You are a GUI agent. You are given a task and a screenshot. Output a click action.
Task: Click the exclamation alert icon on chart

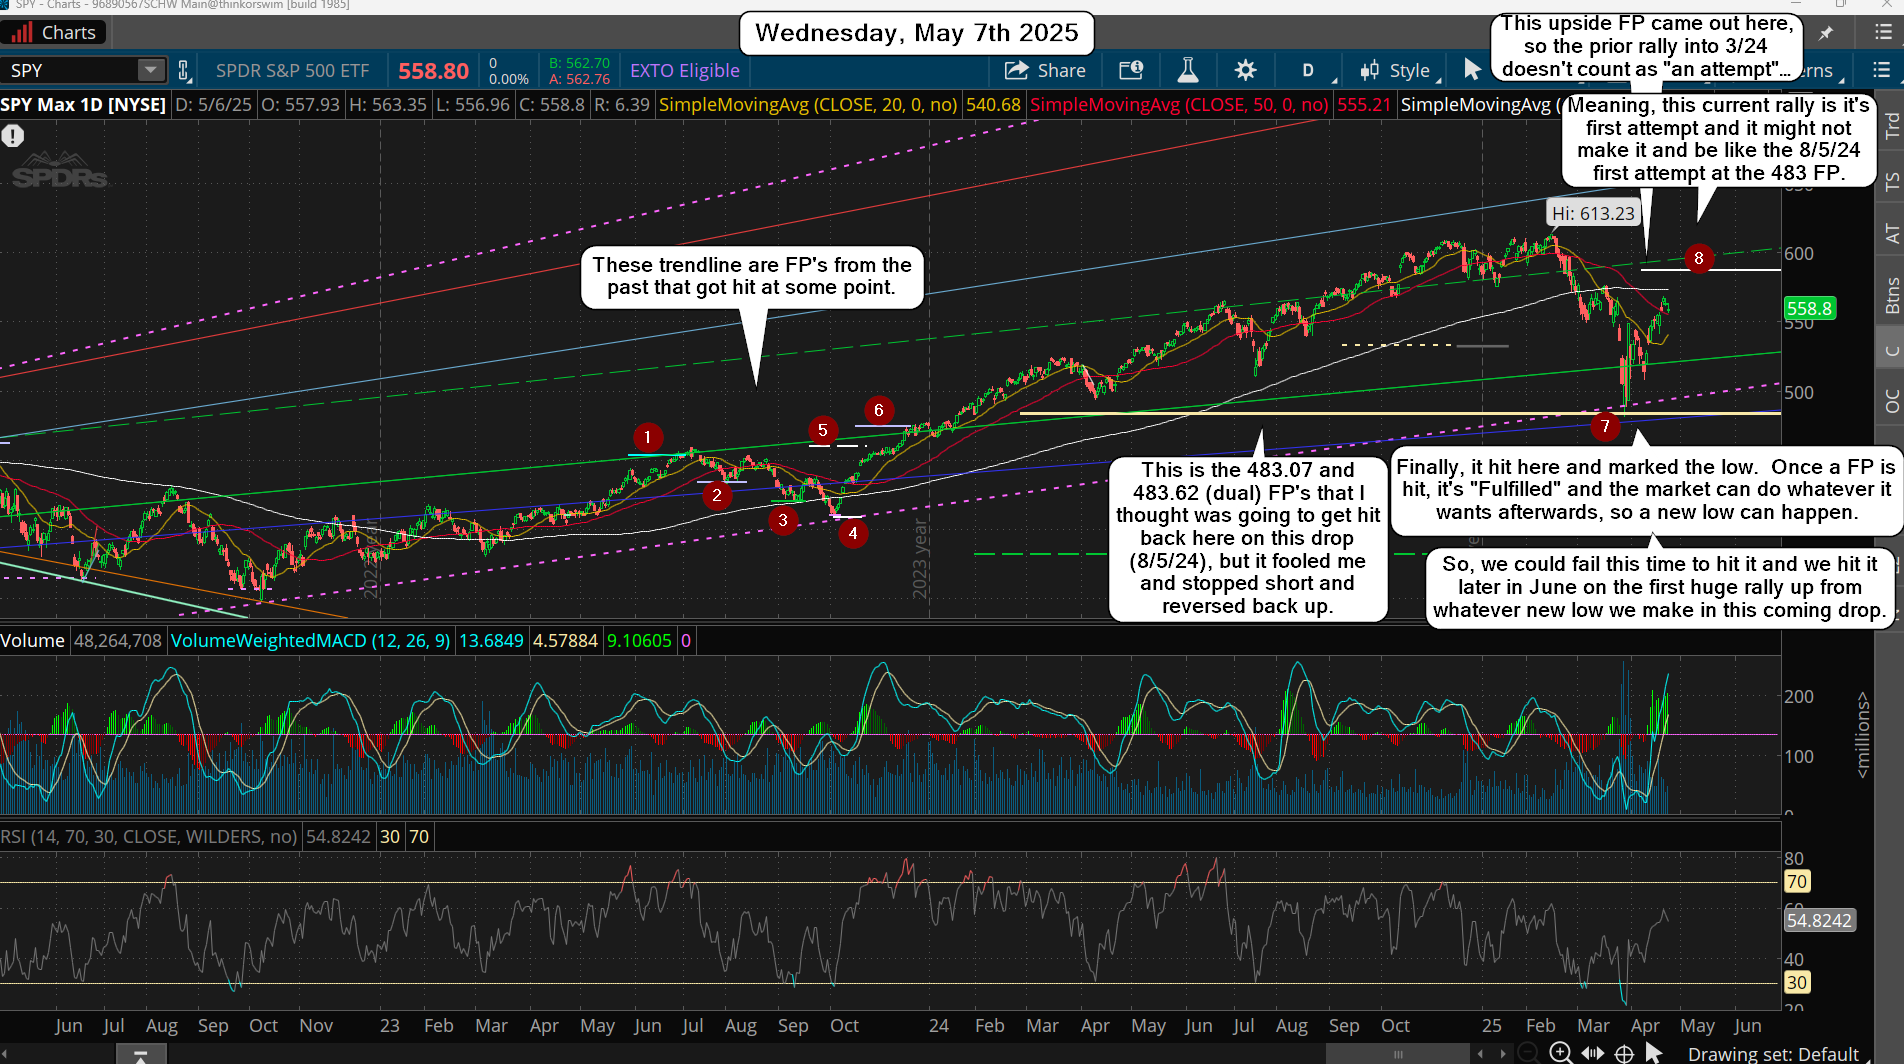tap(12, 136)
